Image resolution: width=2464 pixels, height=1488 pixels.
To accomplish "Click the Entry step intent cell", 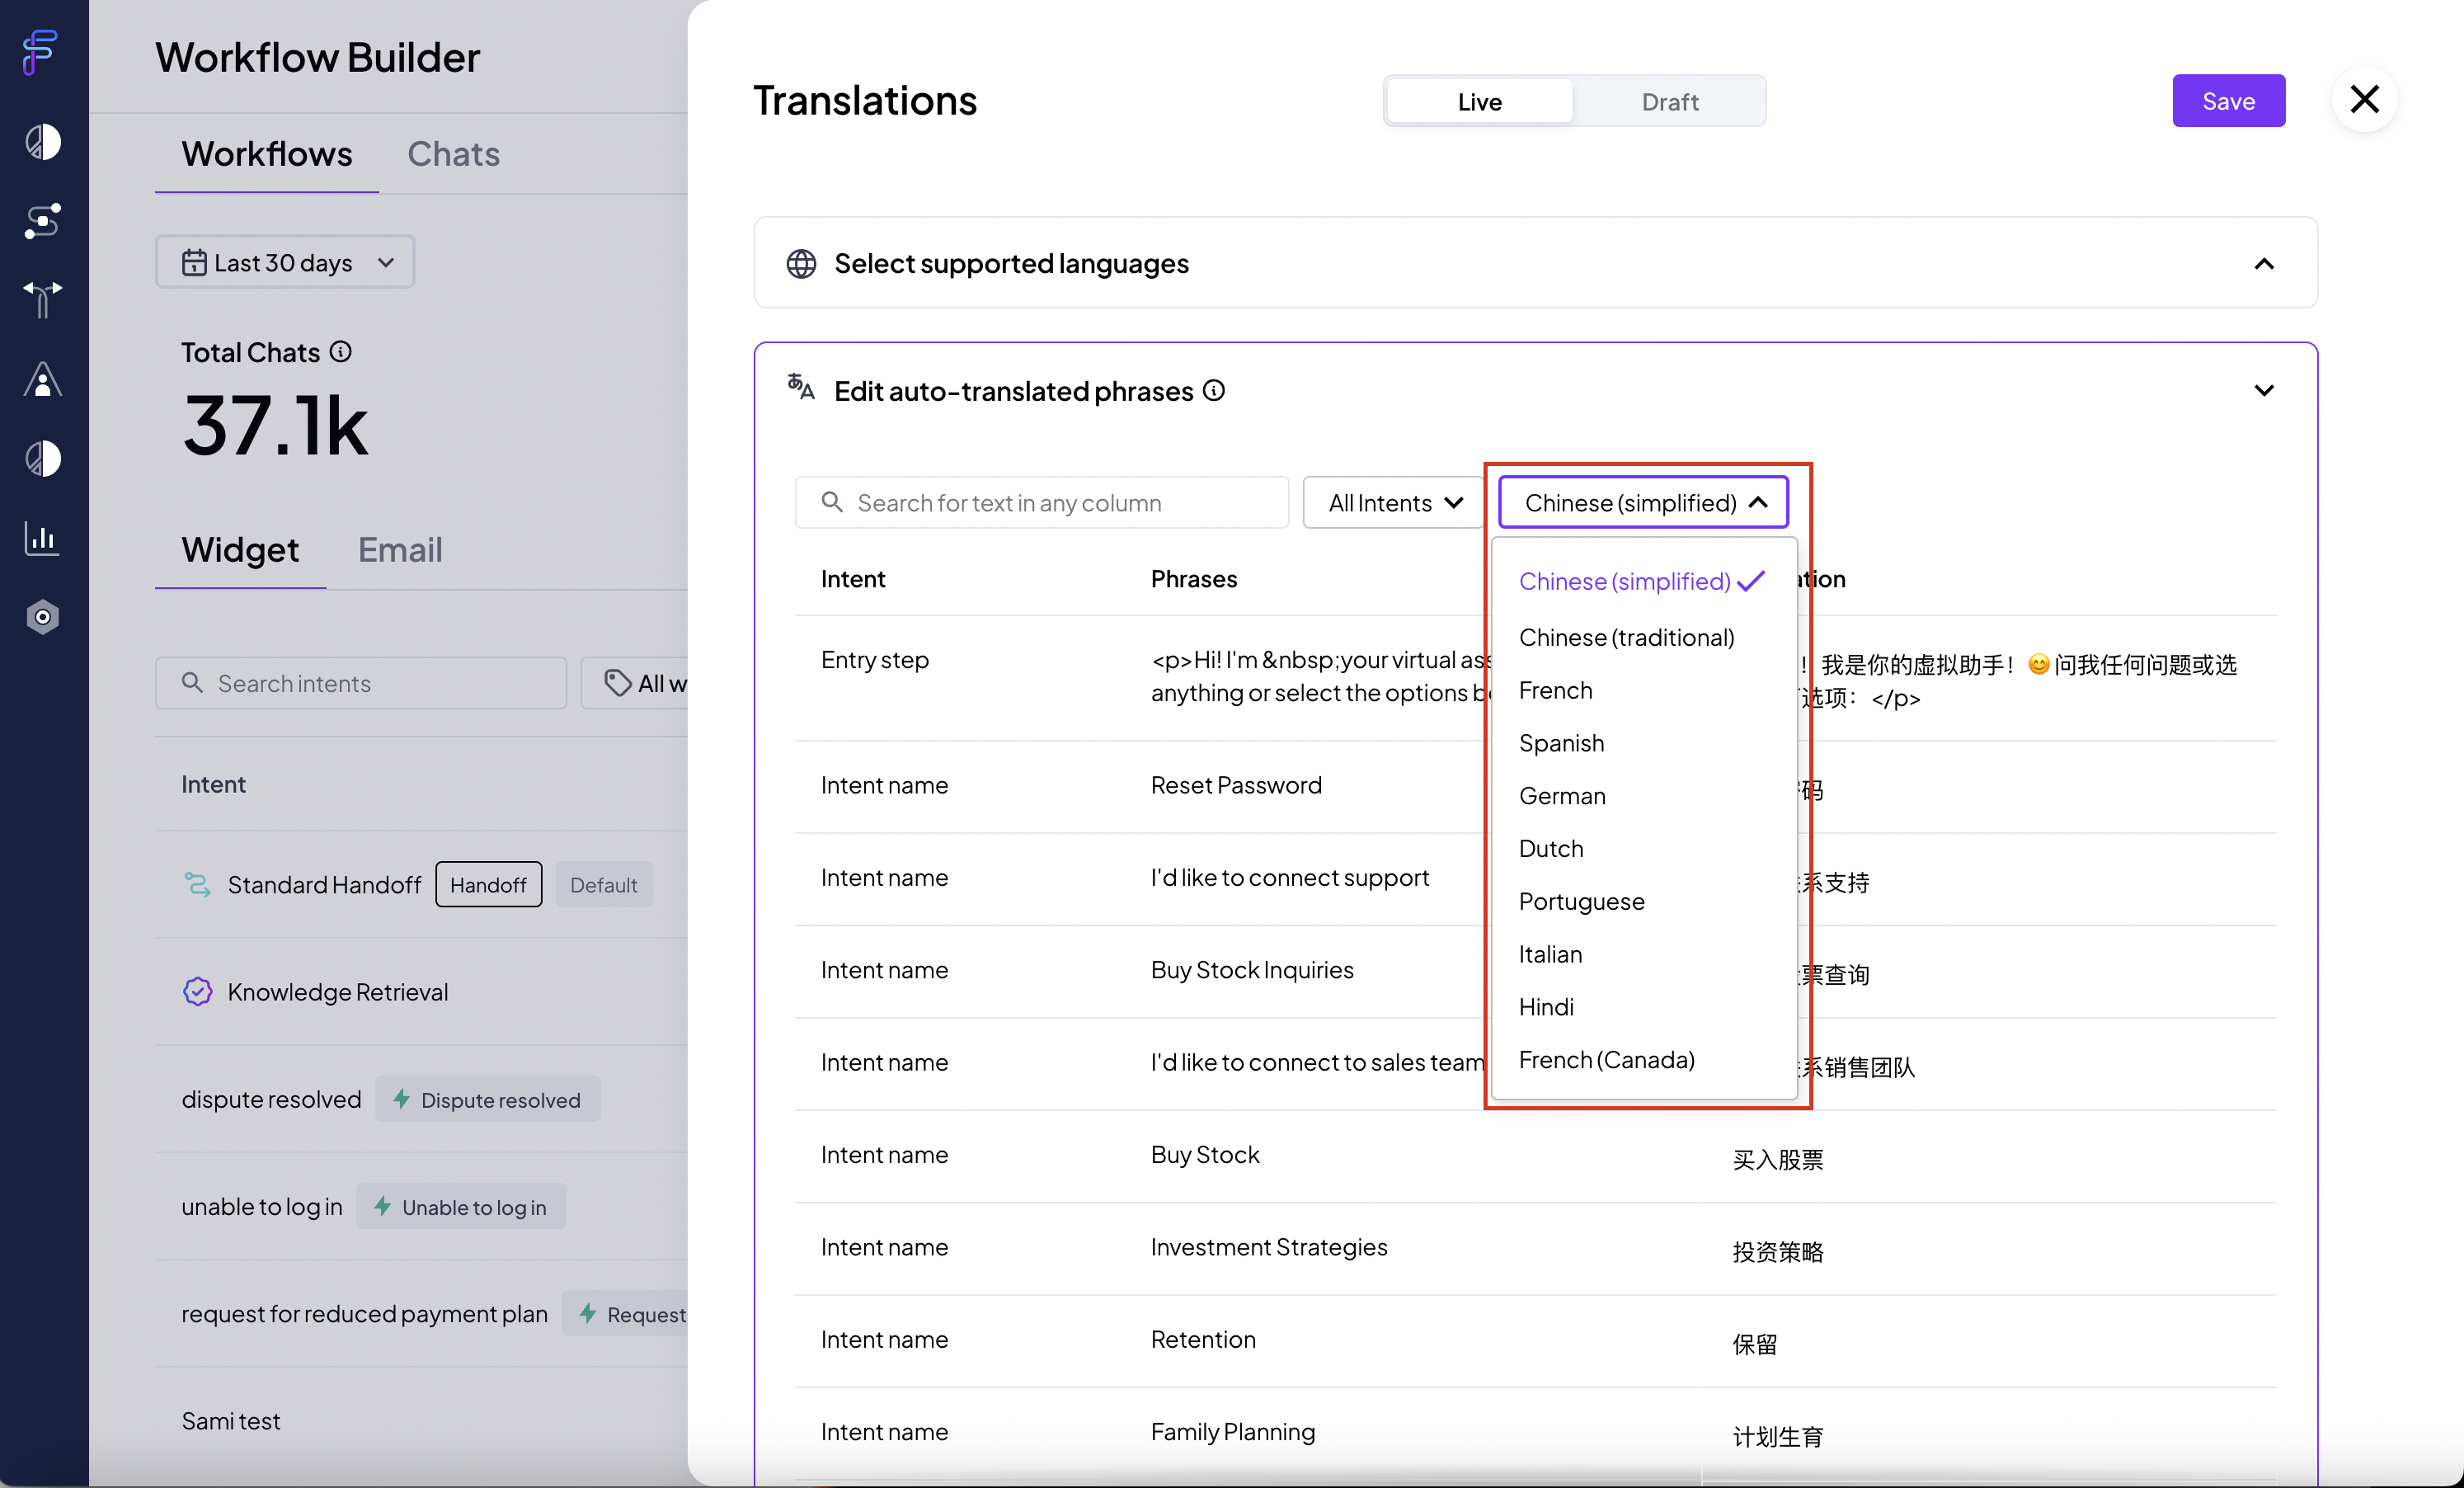I will point(875,660).
